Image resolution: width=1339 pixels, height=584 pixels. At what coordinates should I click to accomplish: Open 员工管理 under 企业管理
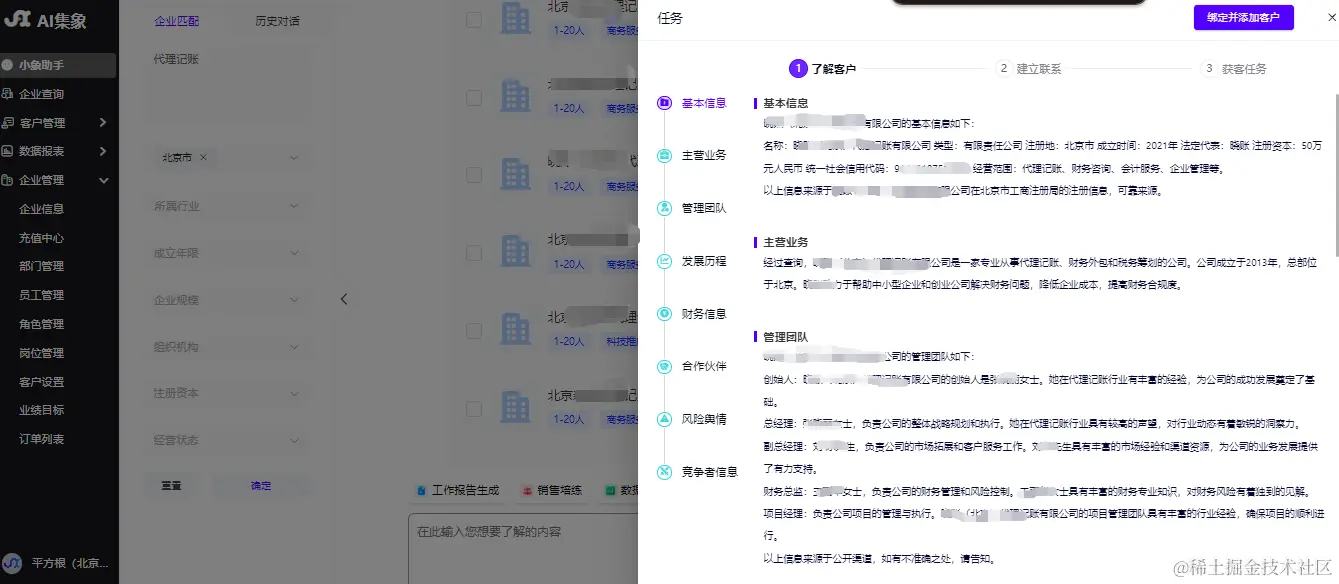(x=44, y=294)
